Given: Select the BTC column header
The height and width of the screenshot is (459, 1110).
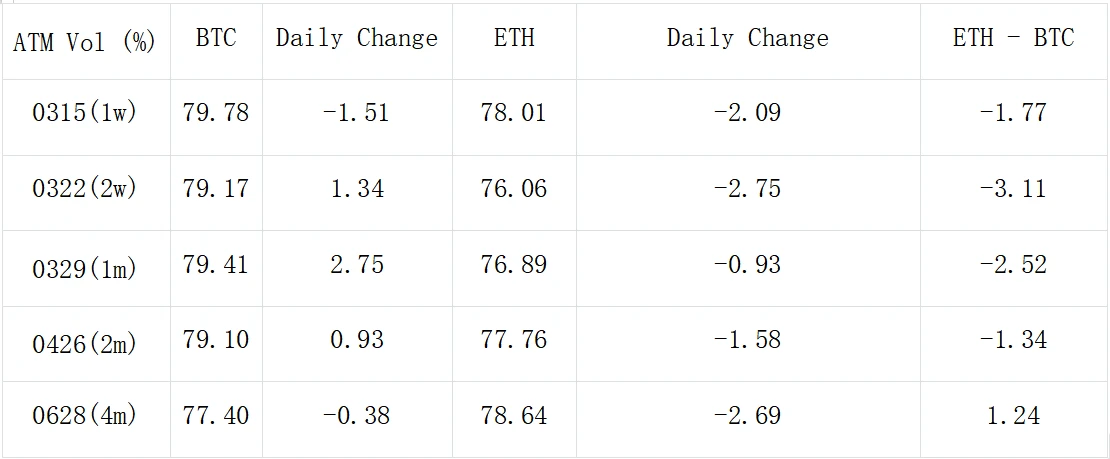Looking at the screenshot, I should click(x=216, y=38).
